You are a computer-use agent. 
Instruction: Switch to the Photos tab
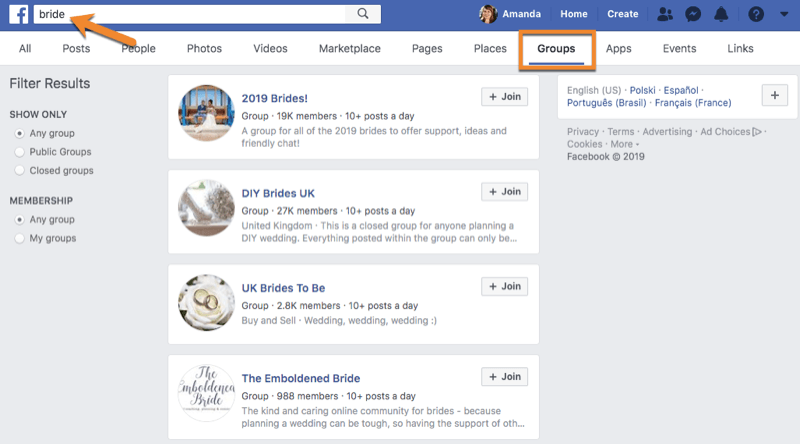[204, 48]
